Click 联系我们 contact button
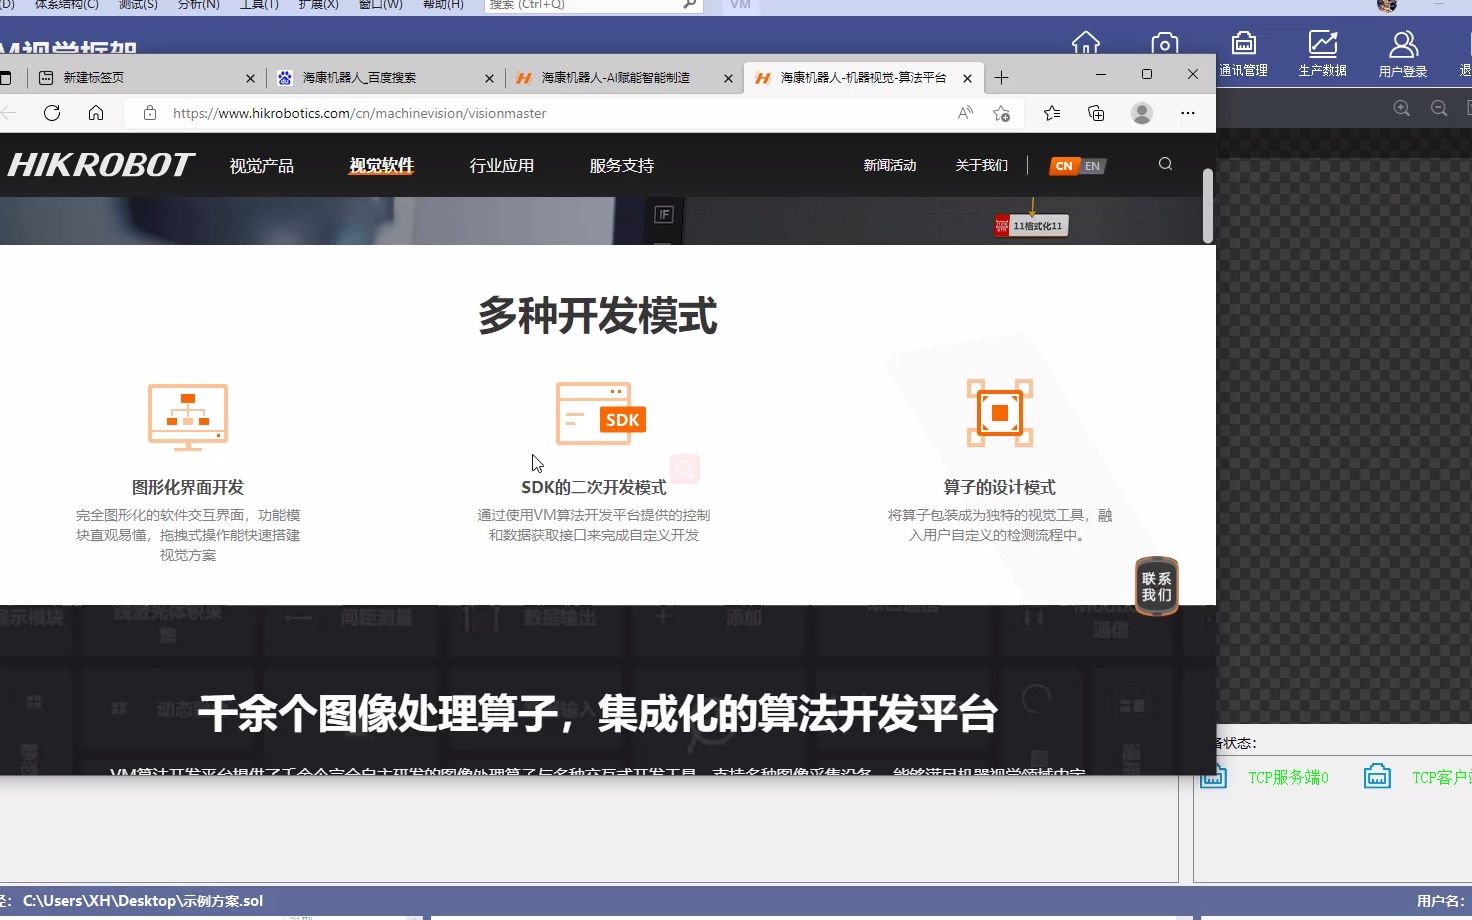 coord(1157,586)
